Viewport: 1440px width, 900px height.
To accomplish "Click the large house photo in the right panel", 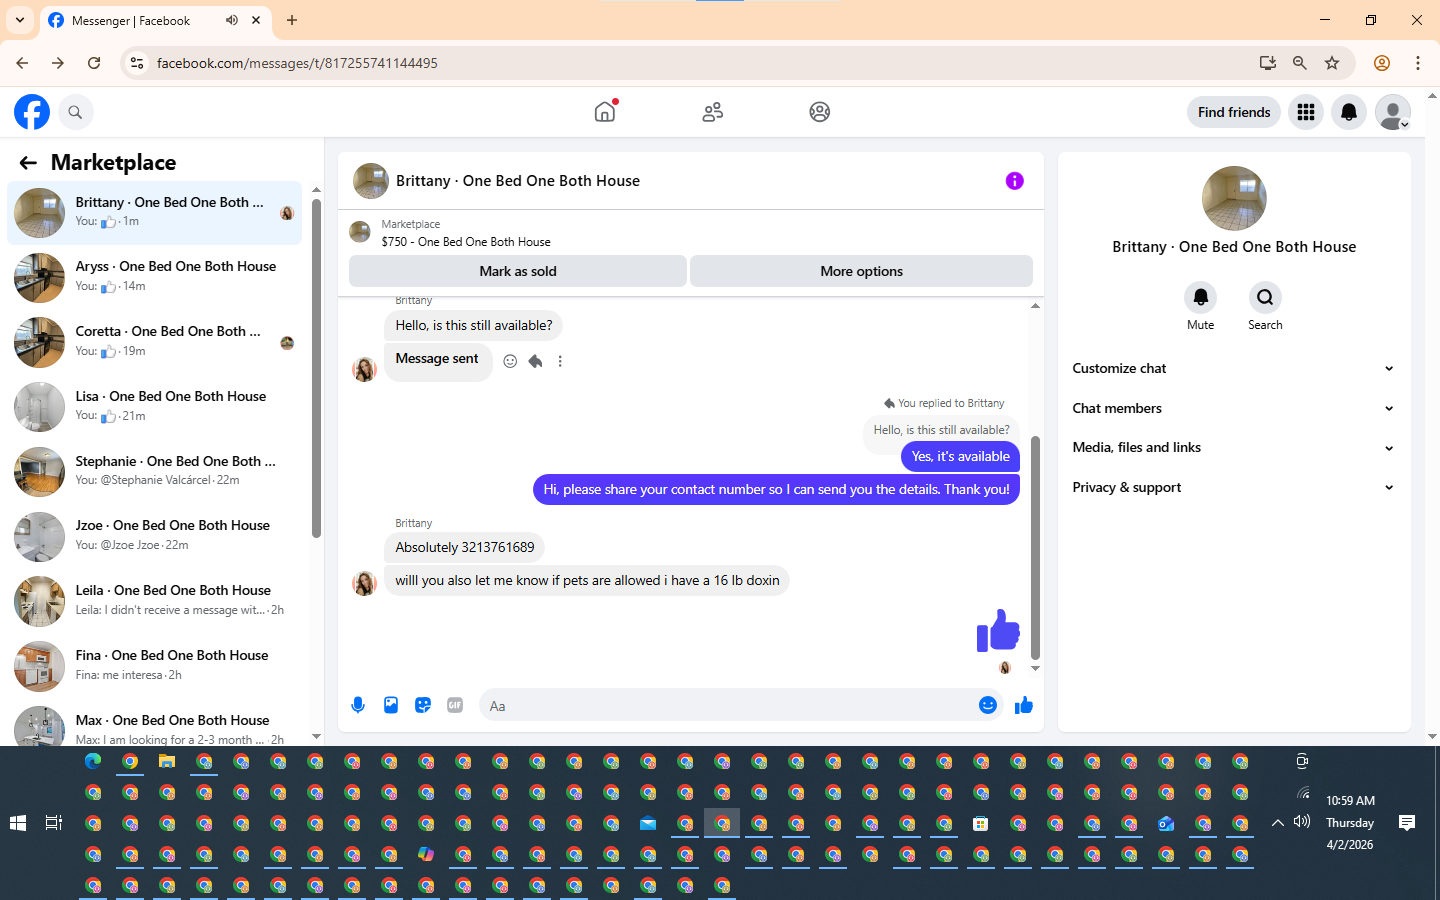I will point(1234,198).
